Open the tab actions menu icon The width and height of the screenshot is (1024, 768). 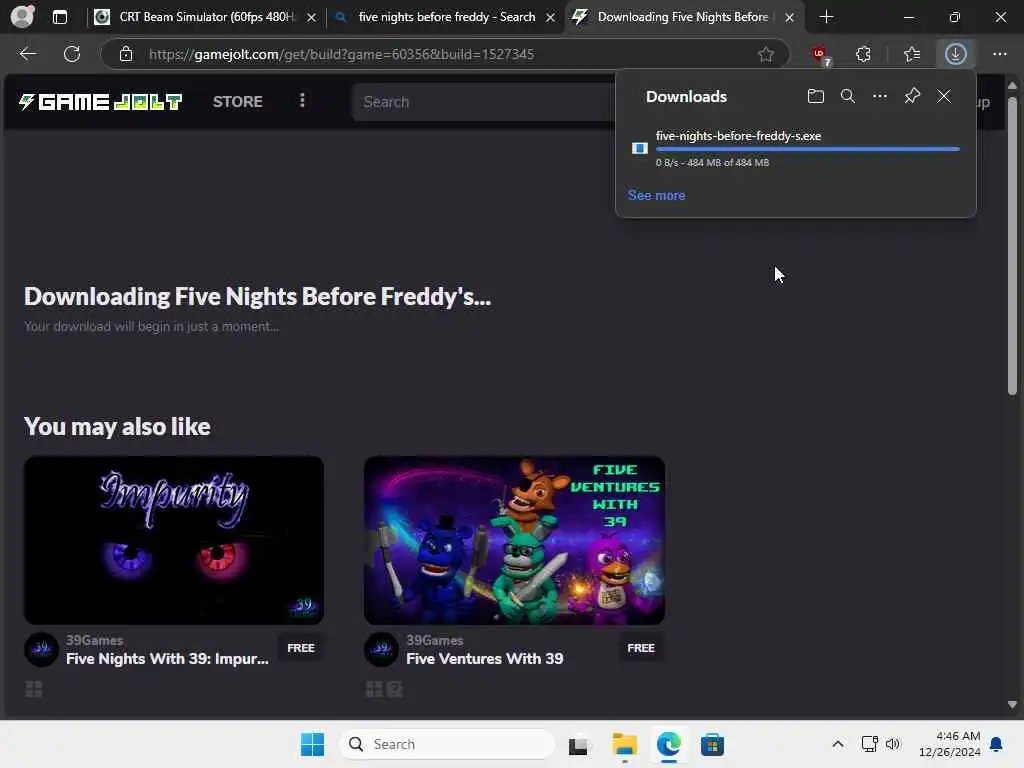tap(59, 17)
